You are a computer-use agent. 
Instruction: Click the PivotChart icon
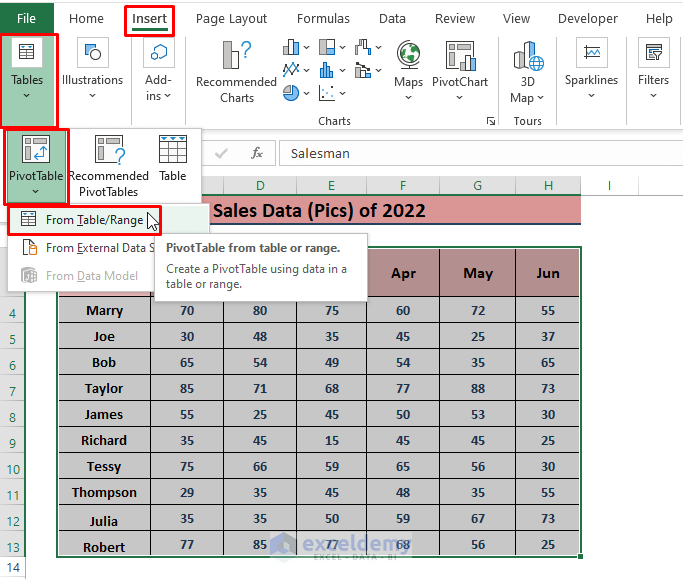tap(460, 56)
